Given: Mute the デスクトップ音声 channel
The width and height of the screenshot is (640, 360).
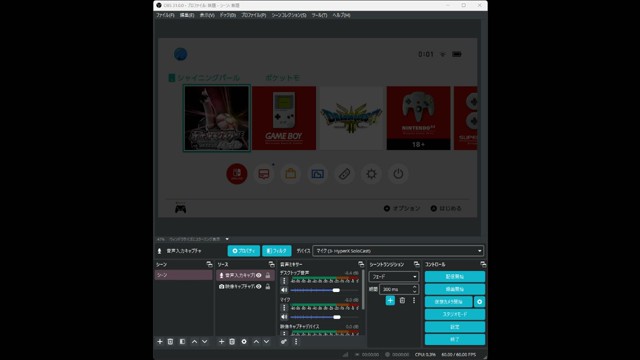Looking at the screenshot, I should (x=284, y=290).
